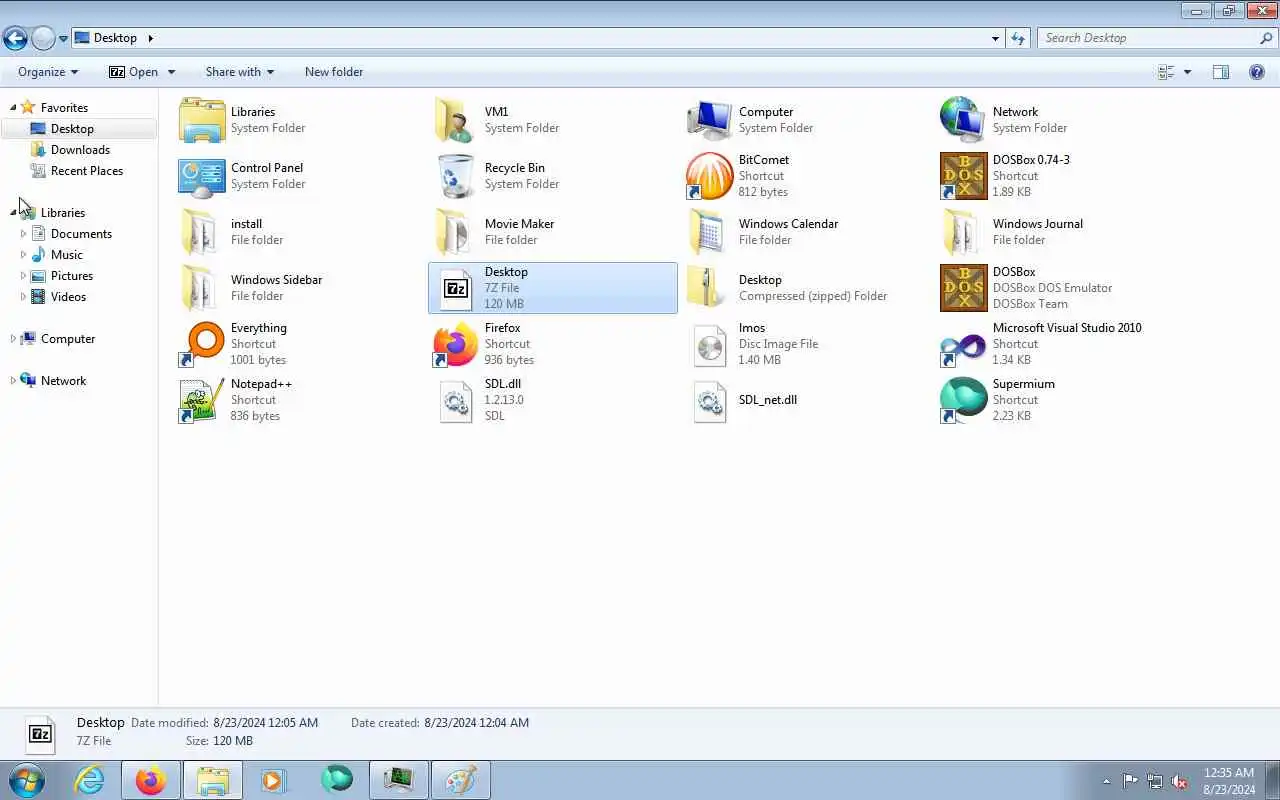Image resolution: width=1280 pixels, height=800 pixels.
Task: Select the Desktop 7Z file icon
Action: point(455,288)
